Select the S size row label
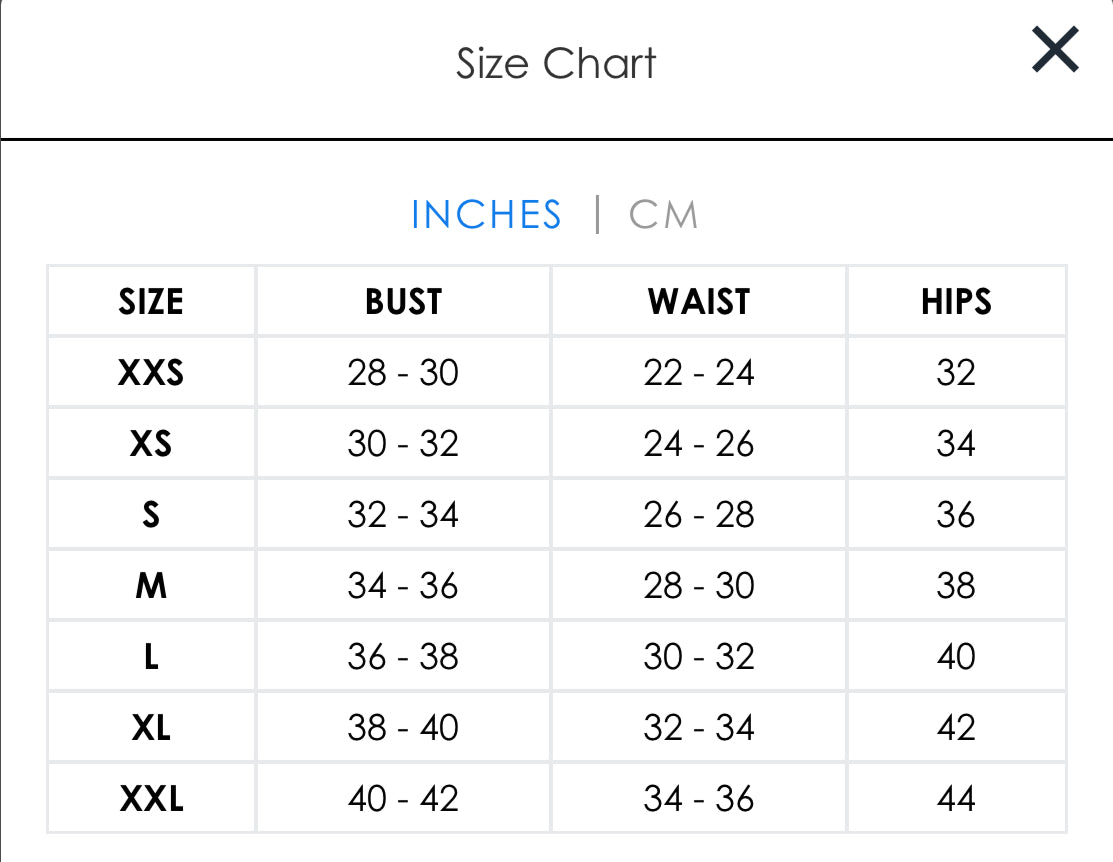Viewport: 1113px width, 862px height. pos(151,515)
